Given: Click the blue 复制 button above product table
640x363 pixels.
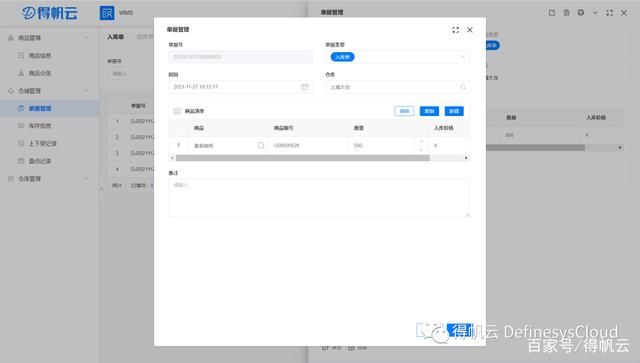Looking at the screenshot, I should [x=429, y=111].
